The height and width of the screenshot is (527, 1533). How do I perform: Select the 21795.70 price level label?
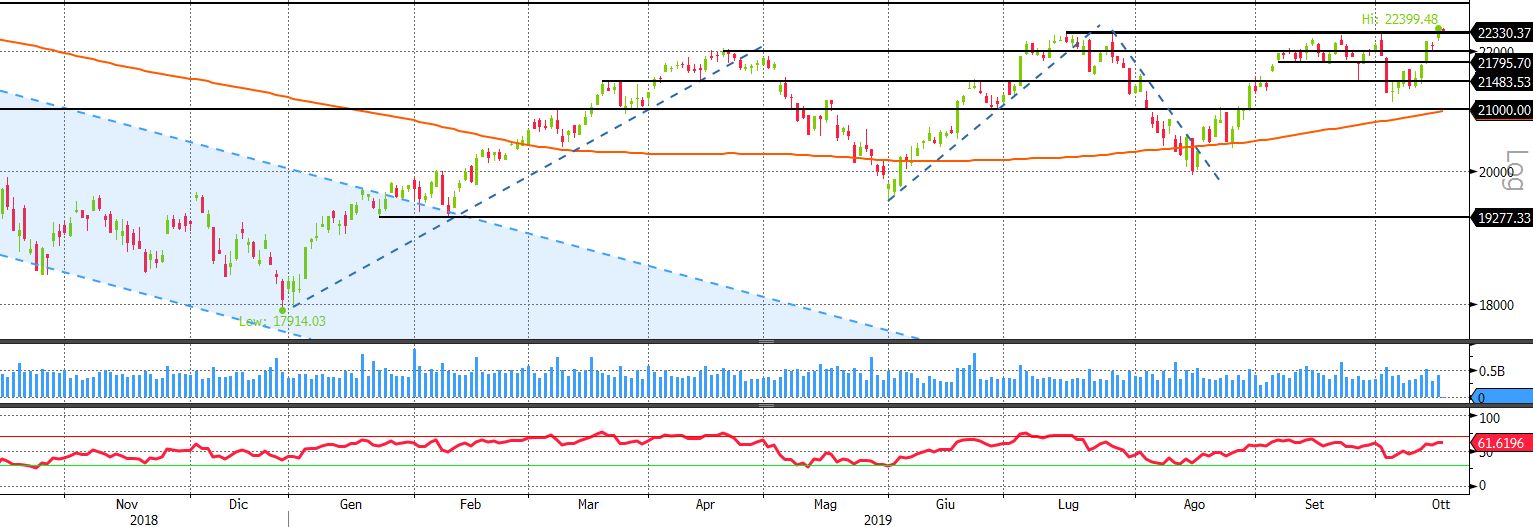[1503, 63]
